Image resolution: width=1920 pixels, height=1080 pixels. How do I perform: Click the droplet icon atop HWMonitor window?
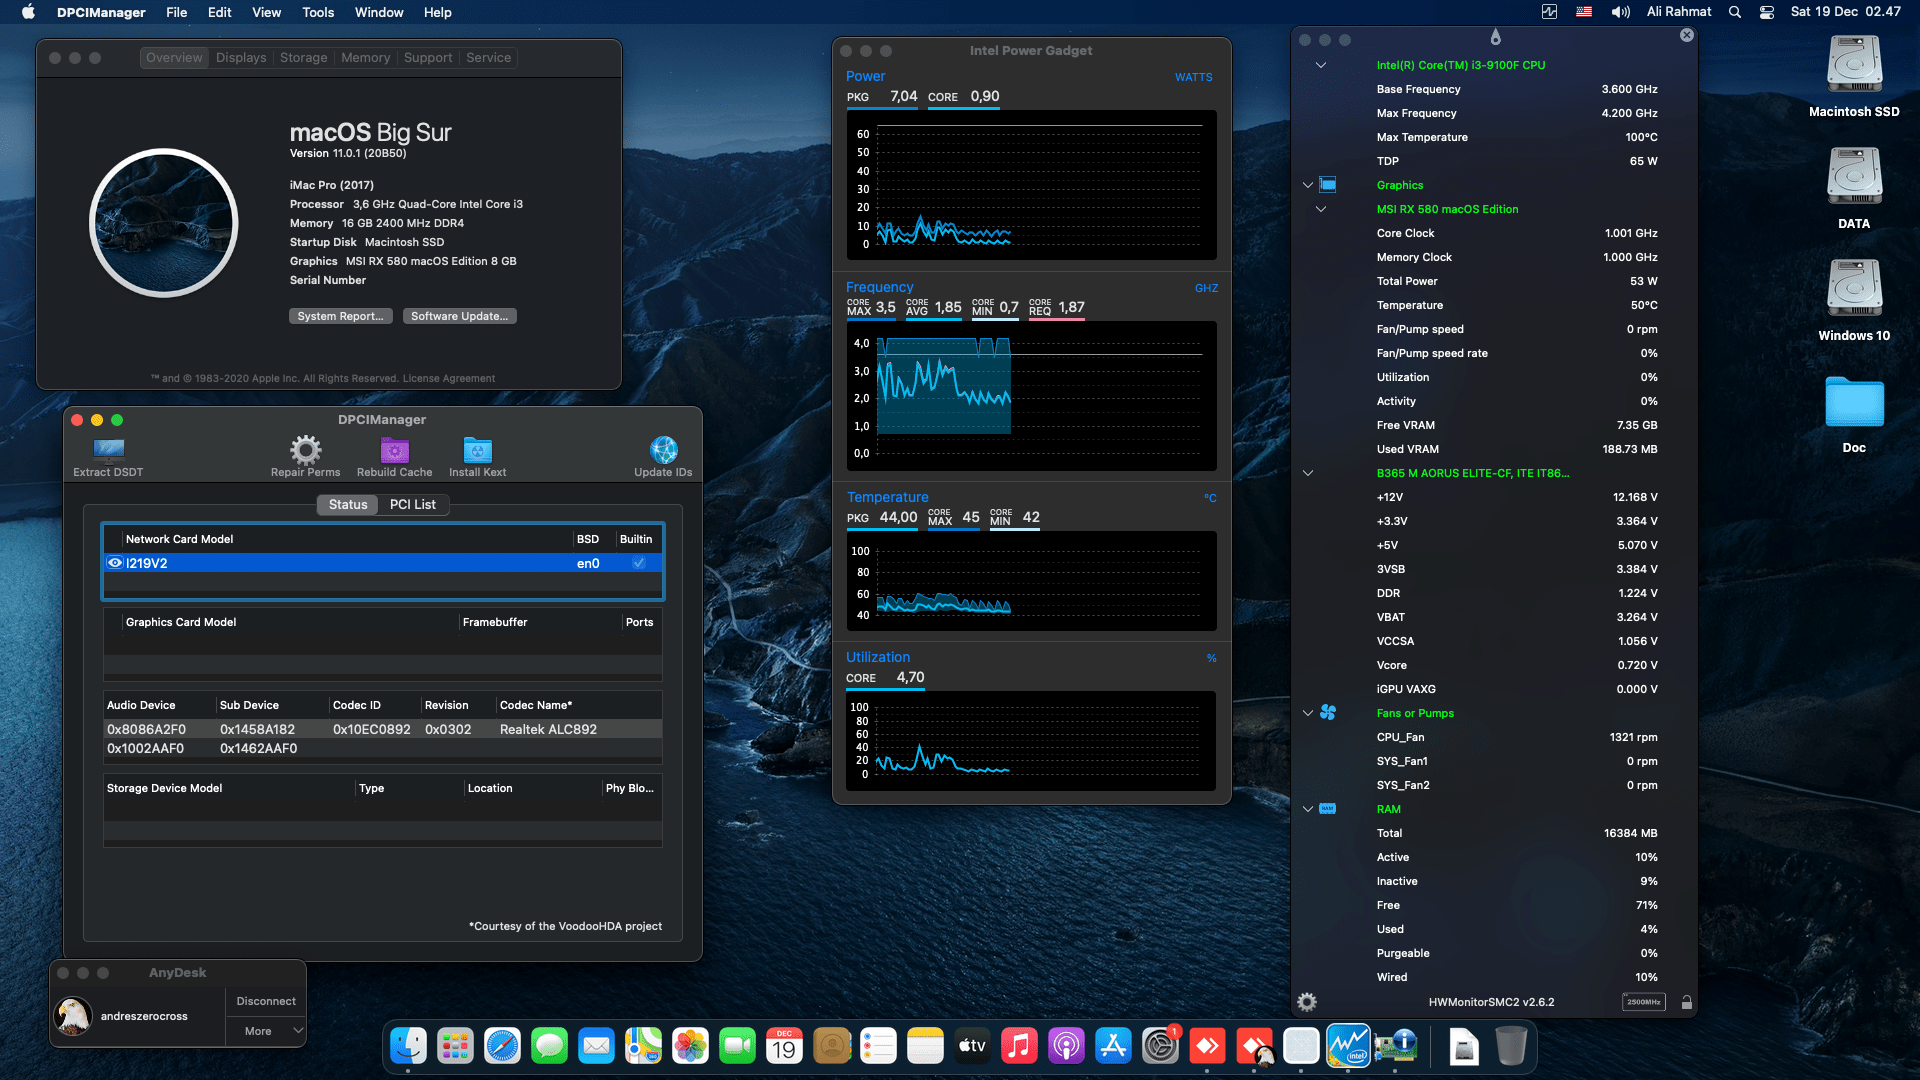1495,37
